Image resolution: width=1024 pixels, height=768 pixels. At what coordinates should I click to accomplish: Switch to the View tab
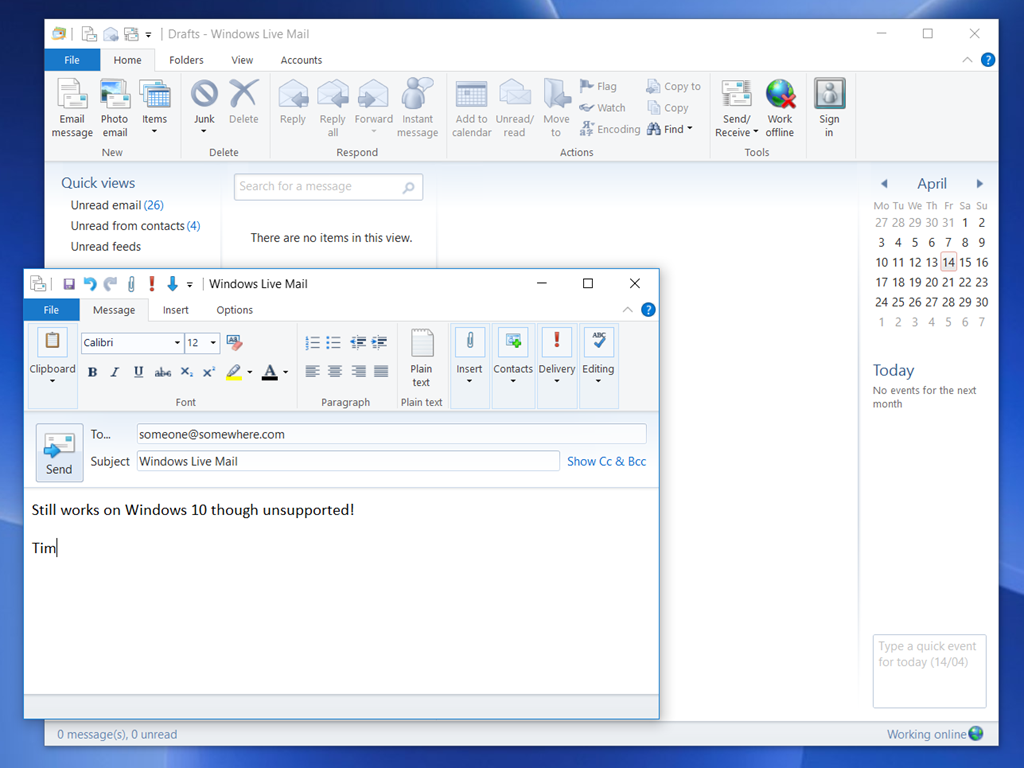click(242, 60)
